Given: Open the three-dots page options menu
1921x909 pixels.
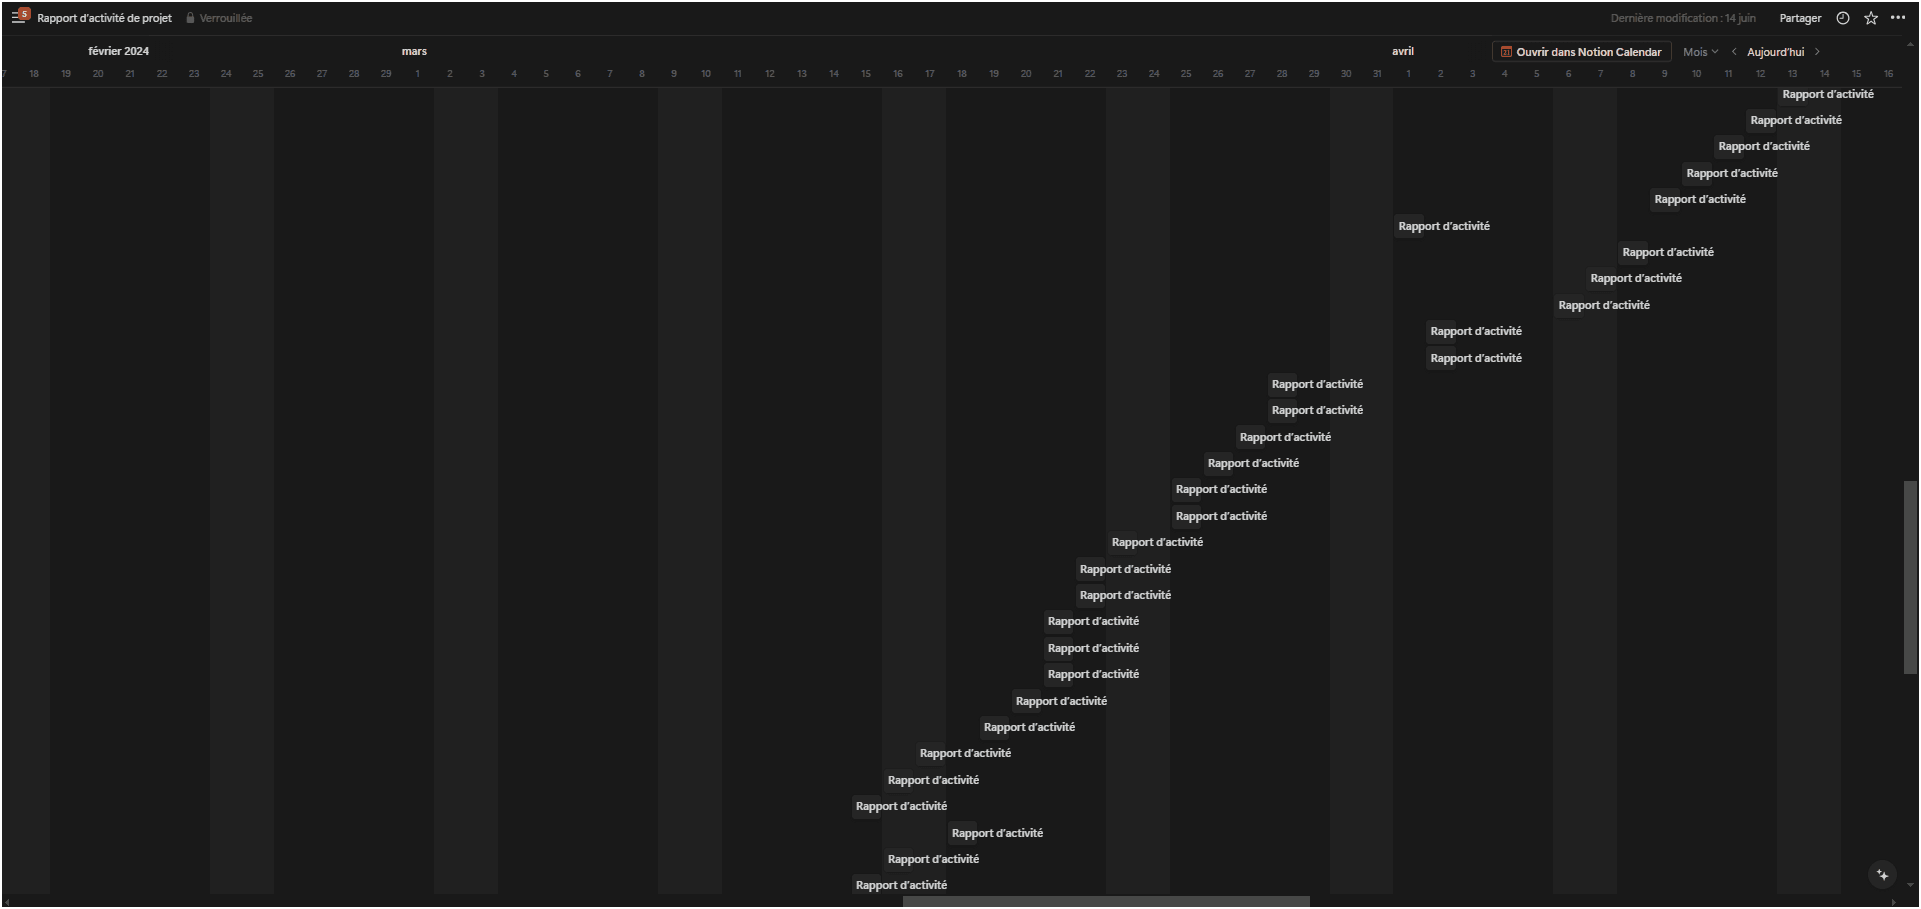Looking at the screenshot, I should coord(1898,18).
